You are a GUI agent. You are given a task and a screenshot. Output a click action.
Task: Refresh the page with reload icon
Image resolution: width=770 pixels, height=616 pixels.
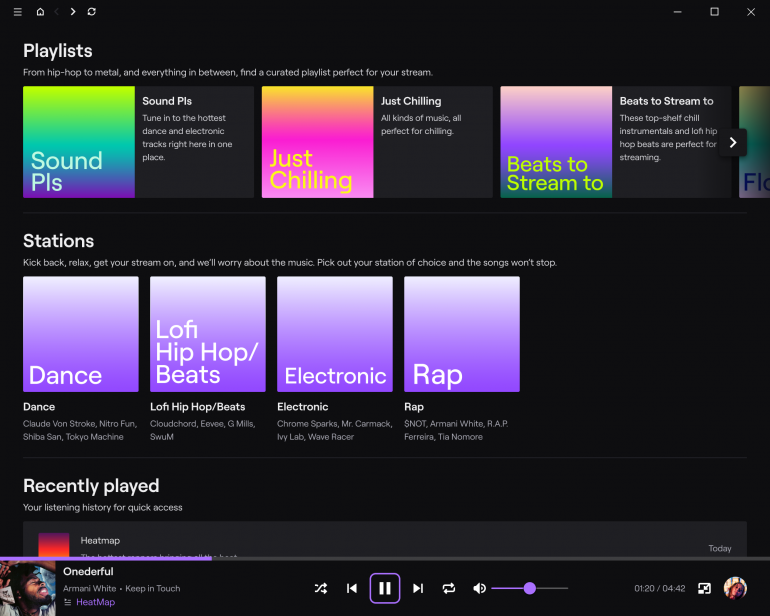point(92,12)
